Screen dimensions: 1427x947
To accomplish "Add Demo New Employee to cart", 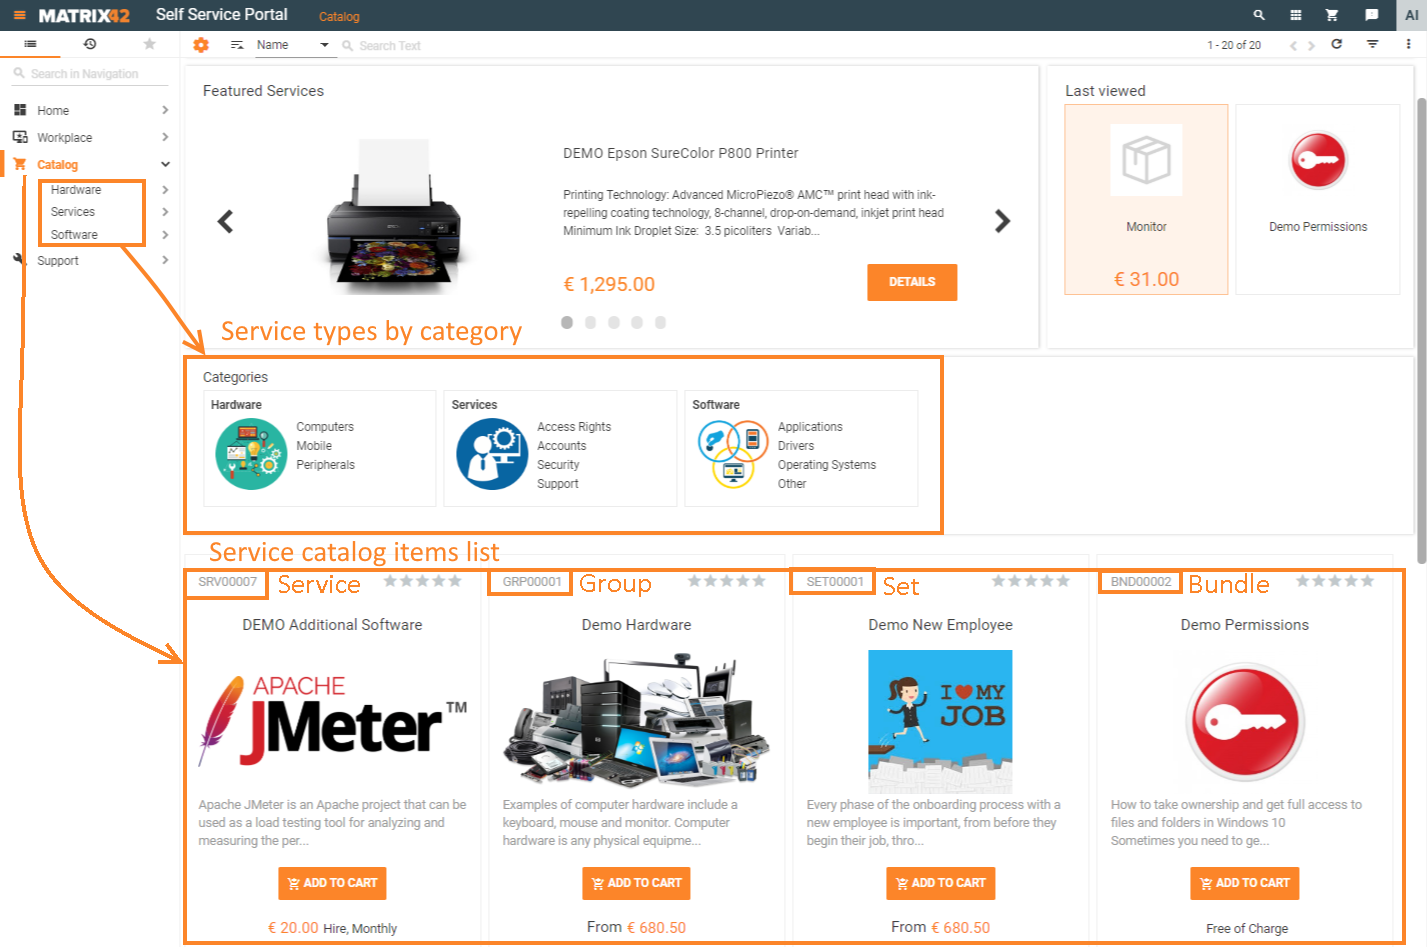I will (x=940, y=883).
